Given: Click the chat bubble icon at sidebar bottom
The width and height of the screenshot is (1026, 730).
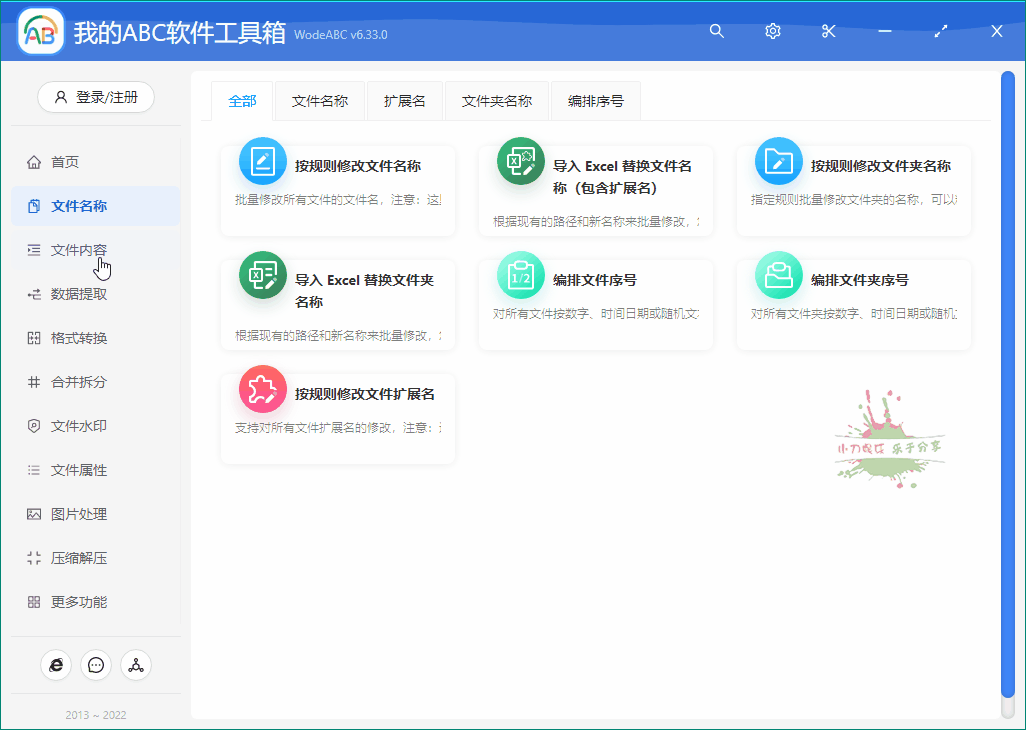Looking at the screenshot, I should (x=96, y=665).
